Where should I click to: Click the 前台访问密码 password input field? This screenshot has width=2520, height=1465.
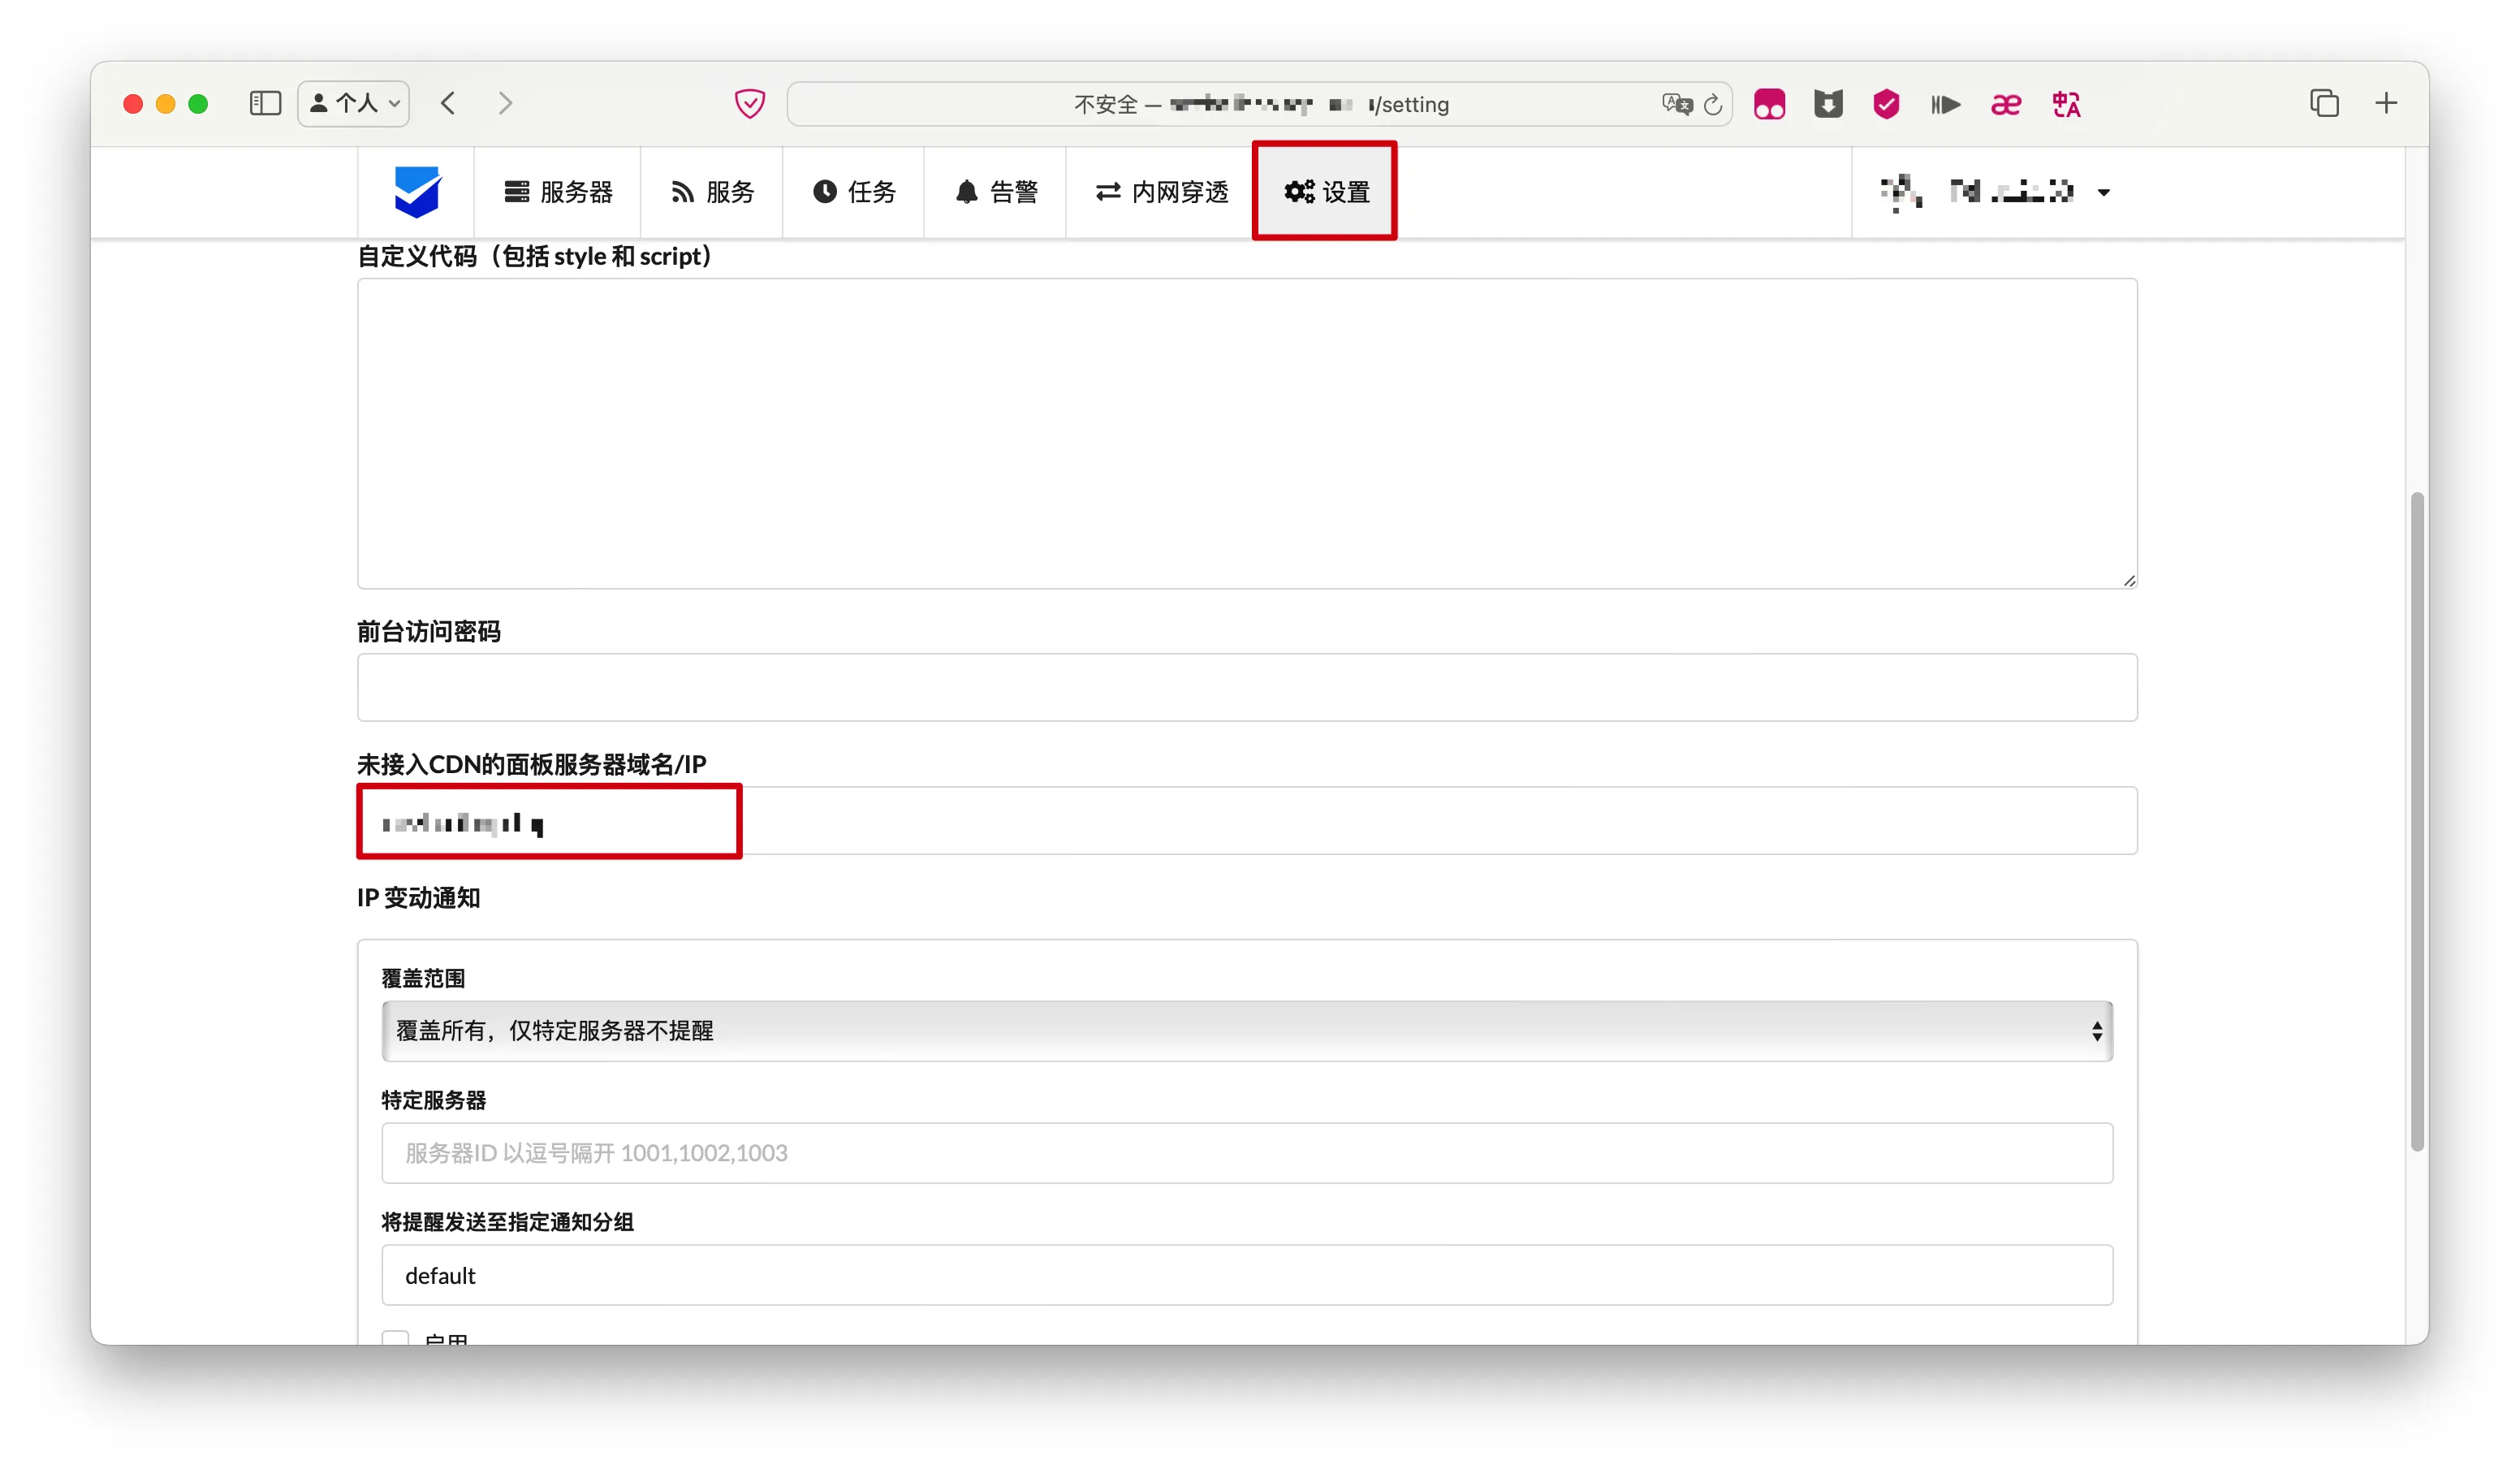pos(1246,688)
